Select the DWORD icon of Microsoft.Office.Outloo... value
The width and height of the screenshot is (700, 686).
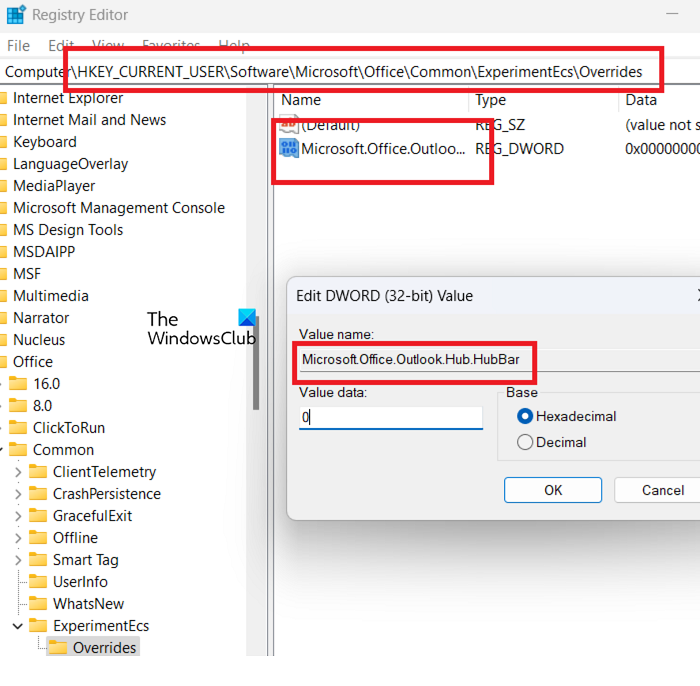click(x=288, y=148)
